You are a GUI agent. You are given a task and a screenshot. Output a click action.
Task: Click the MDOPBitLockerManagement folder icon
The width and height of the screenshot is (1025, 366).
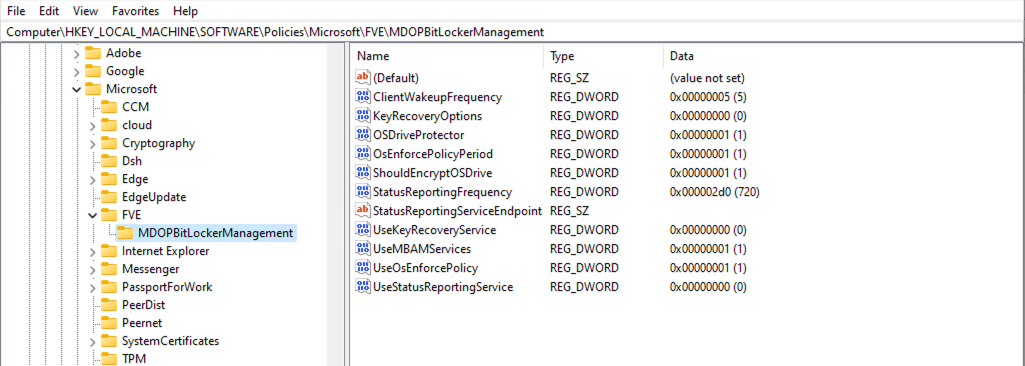(x=125, y=233)
